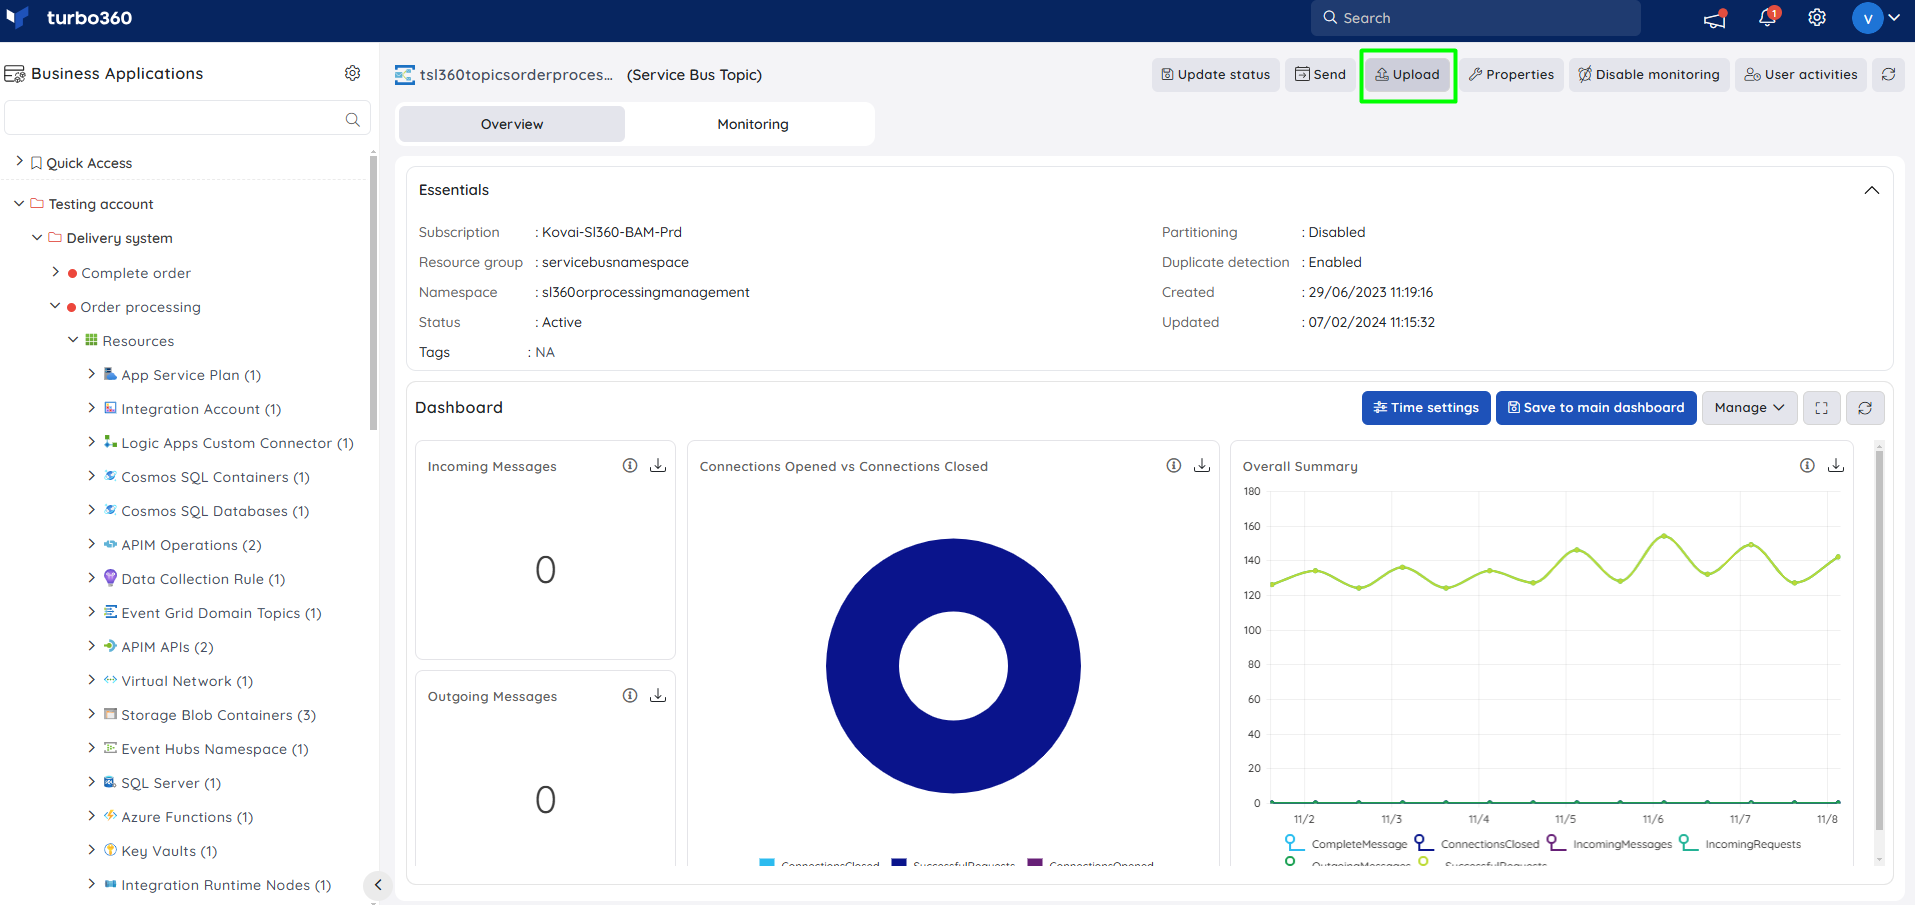1915x905 pixels.
Task: Open Properties for the topic
Action: tap(1511, 74)
